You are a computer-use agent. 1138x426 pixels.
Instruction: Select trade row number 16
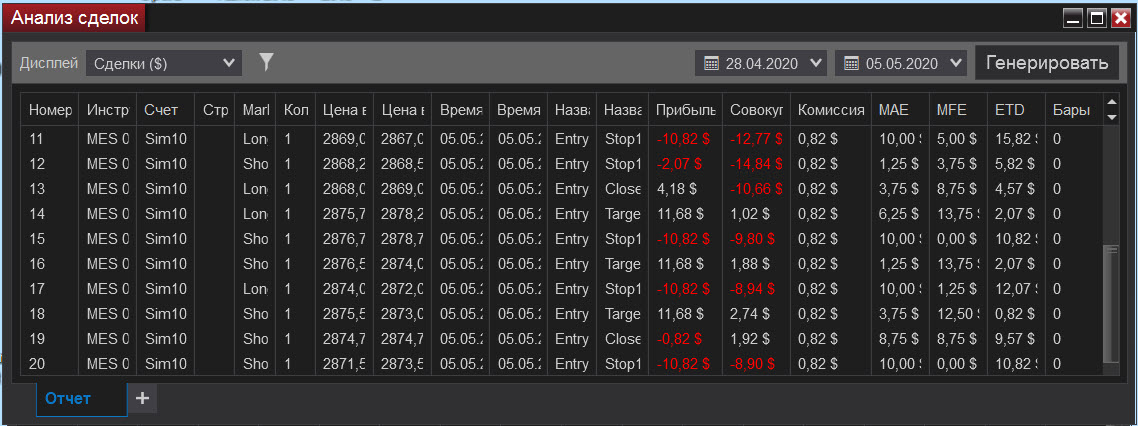tap(562, 263)
